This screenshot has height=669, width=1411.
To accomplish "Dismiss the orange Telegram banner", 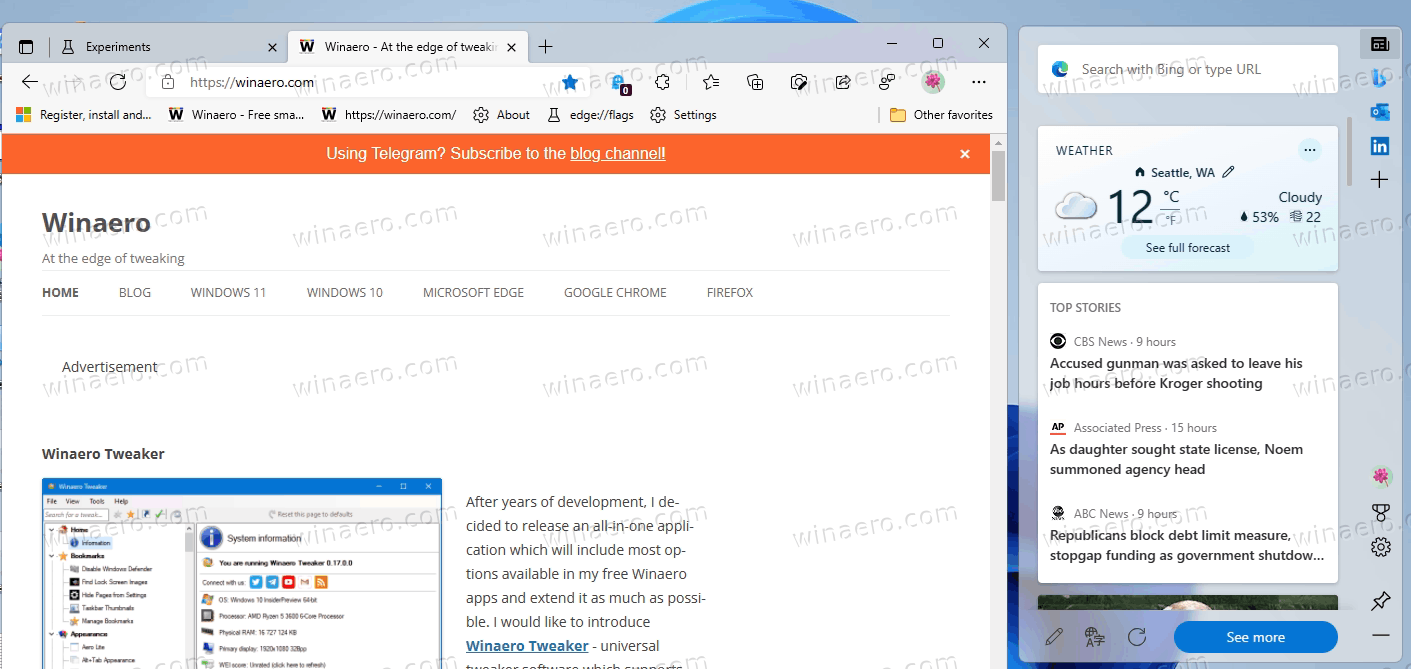I will pos(965,154).
